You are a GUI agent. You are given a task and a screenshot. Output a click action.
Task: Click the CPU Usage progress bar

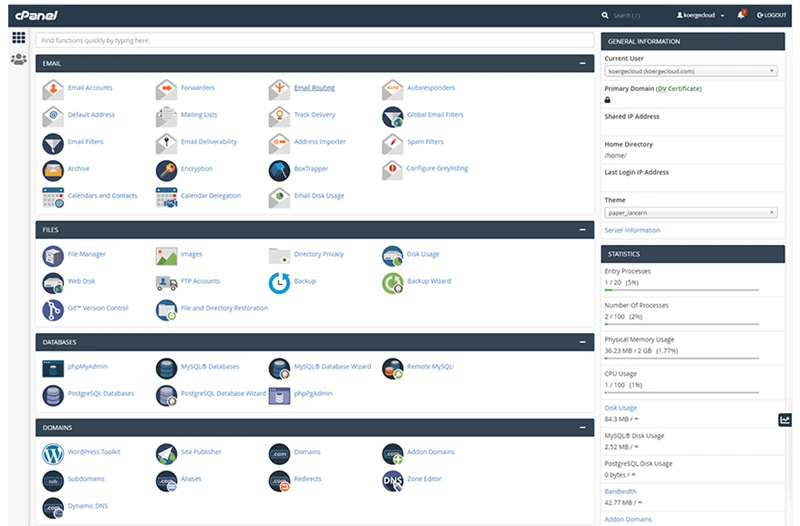(682, 392)
